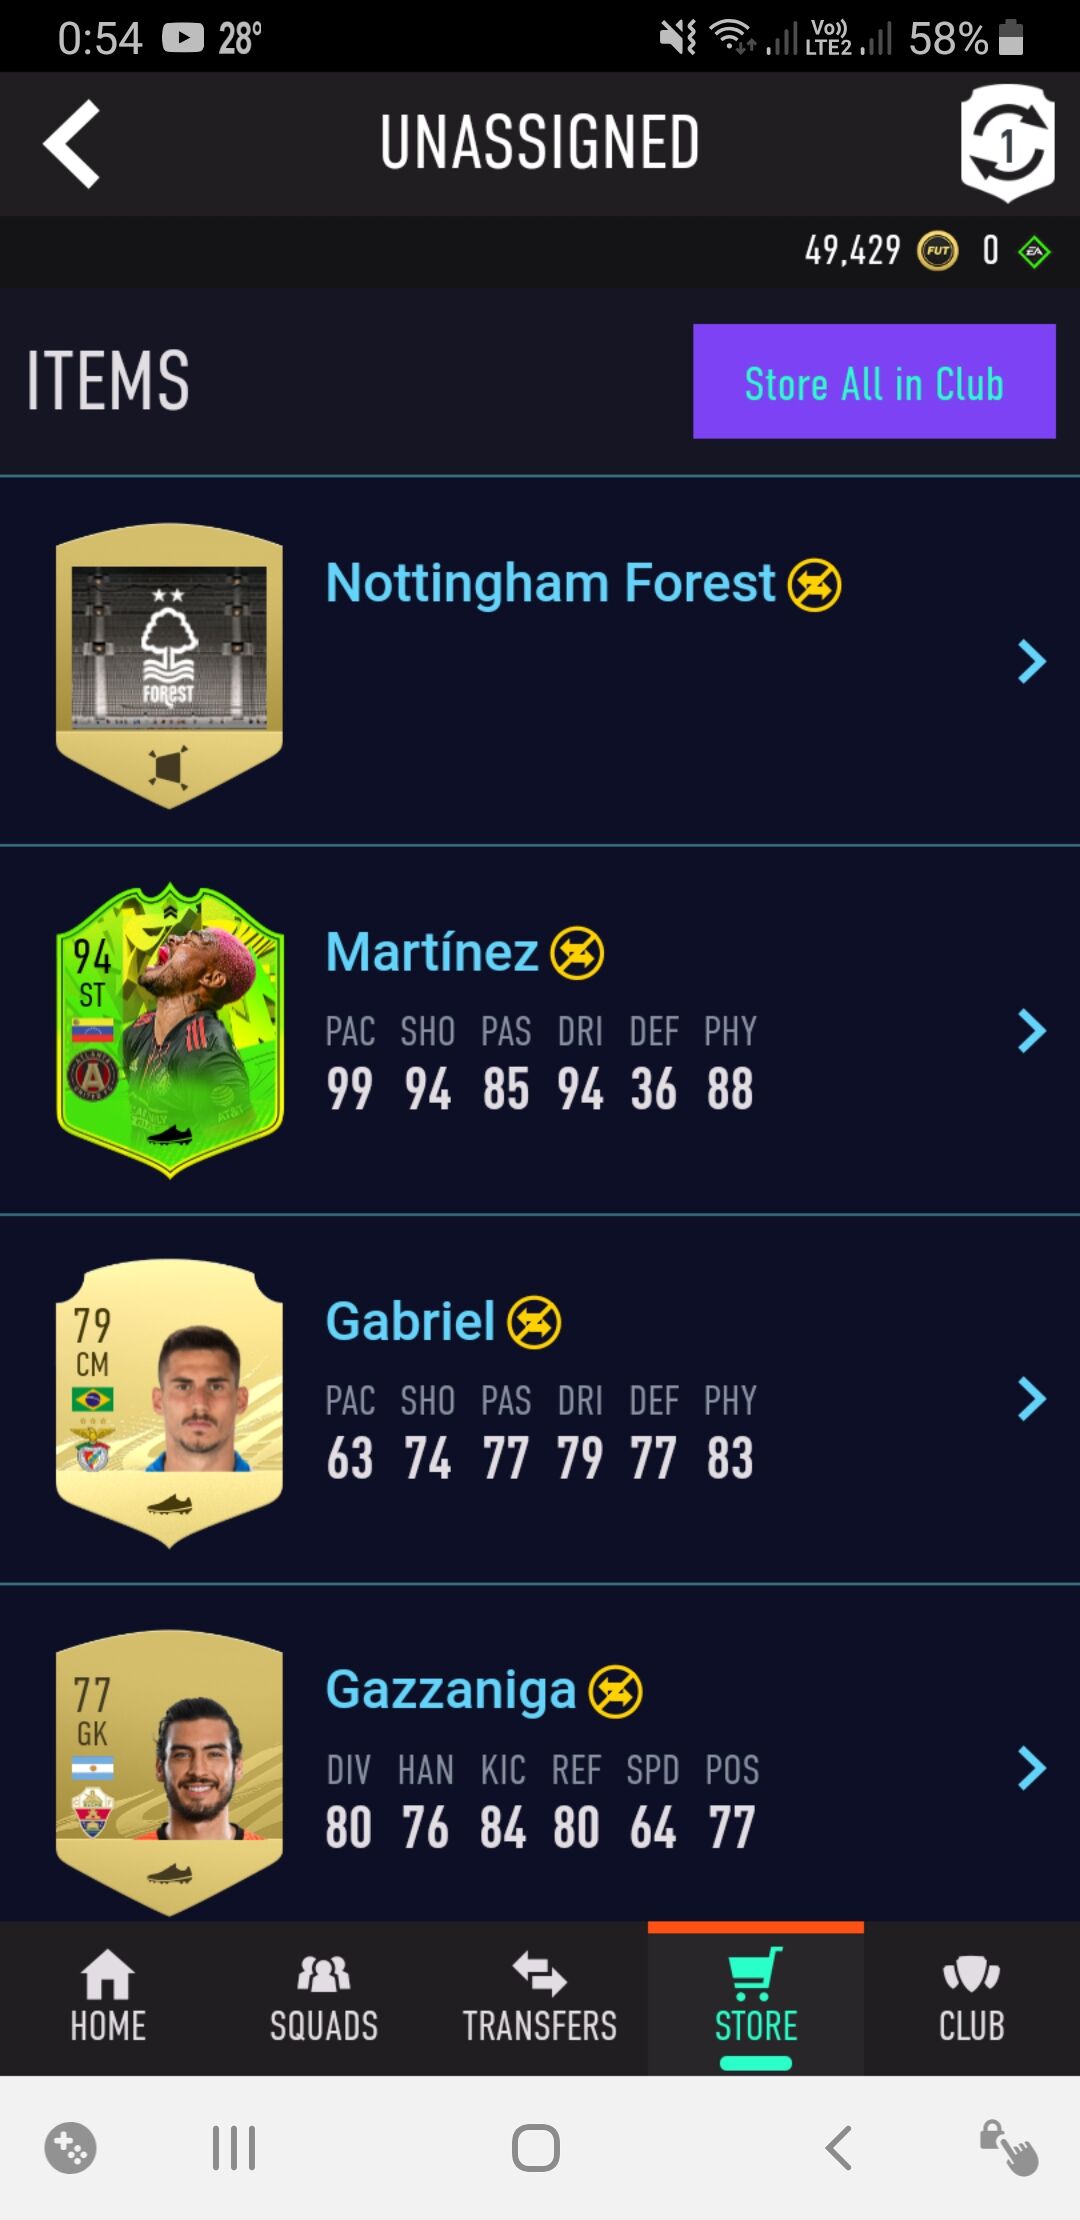Expand Martínez item details chevron
This screenshot has height=2220, width=1080.
click(1031, 1031)
